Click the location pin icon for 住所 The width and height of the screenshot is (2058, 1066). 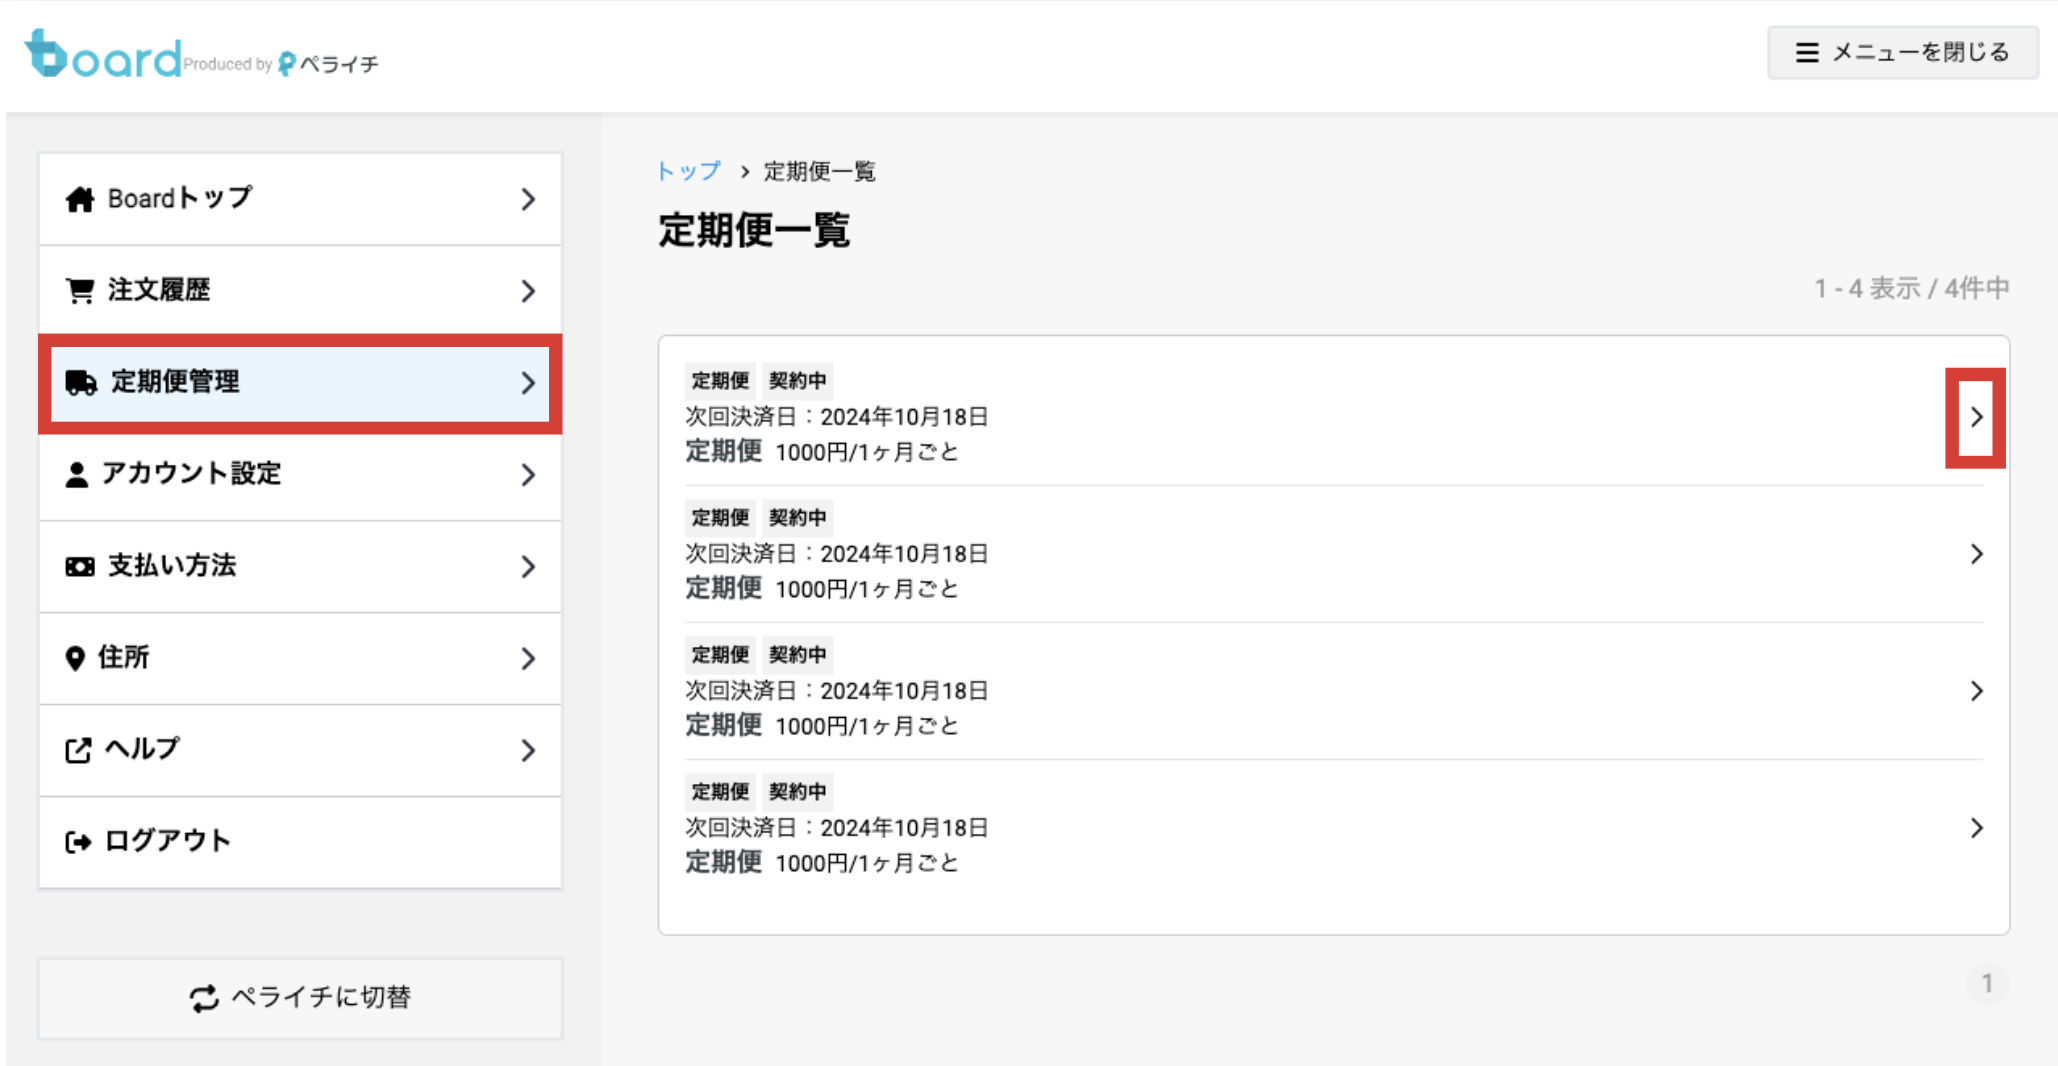pos(75,658)
